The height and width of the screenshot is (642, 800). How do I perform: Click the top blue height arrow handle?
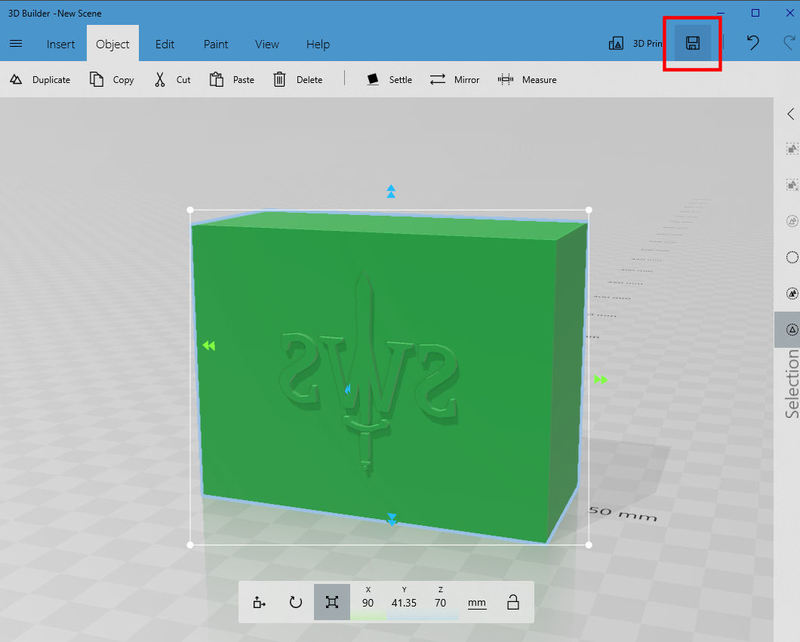click(391, 190)
